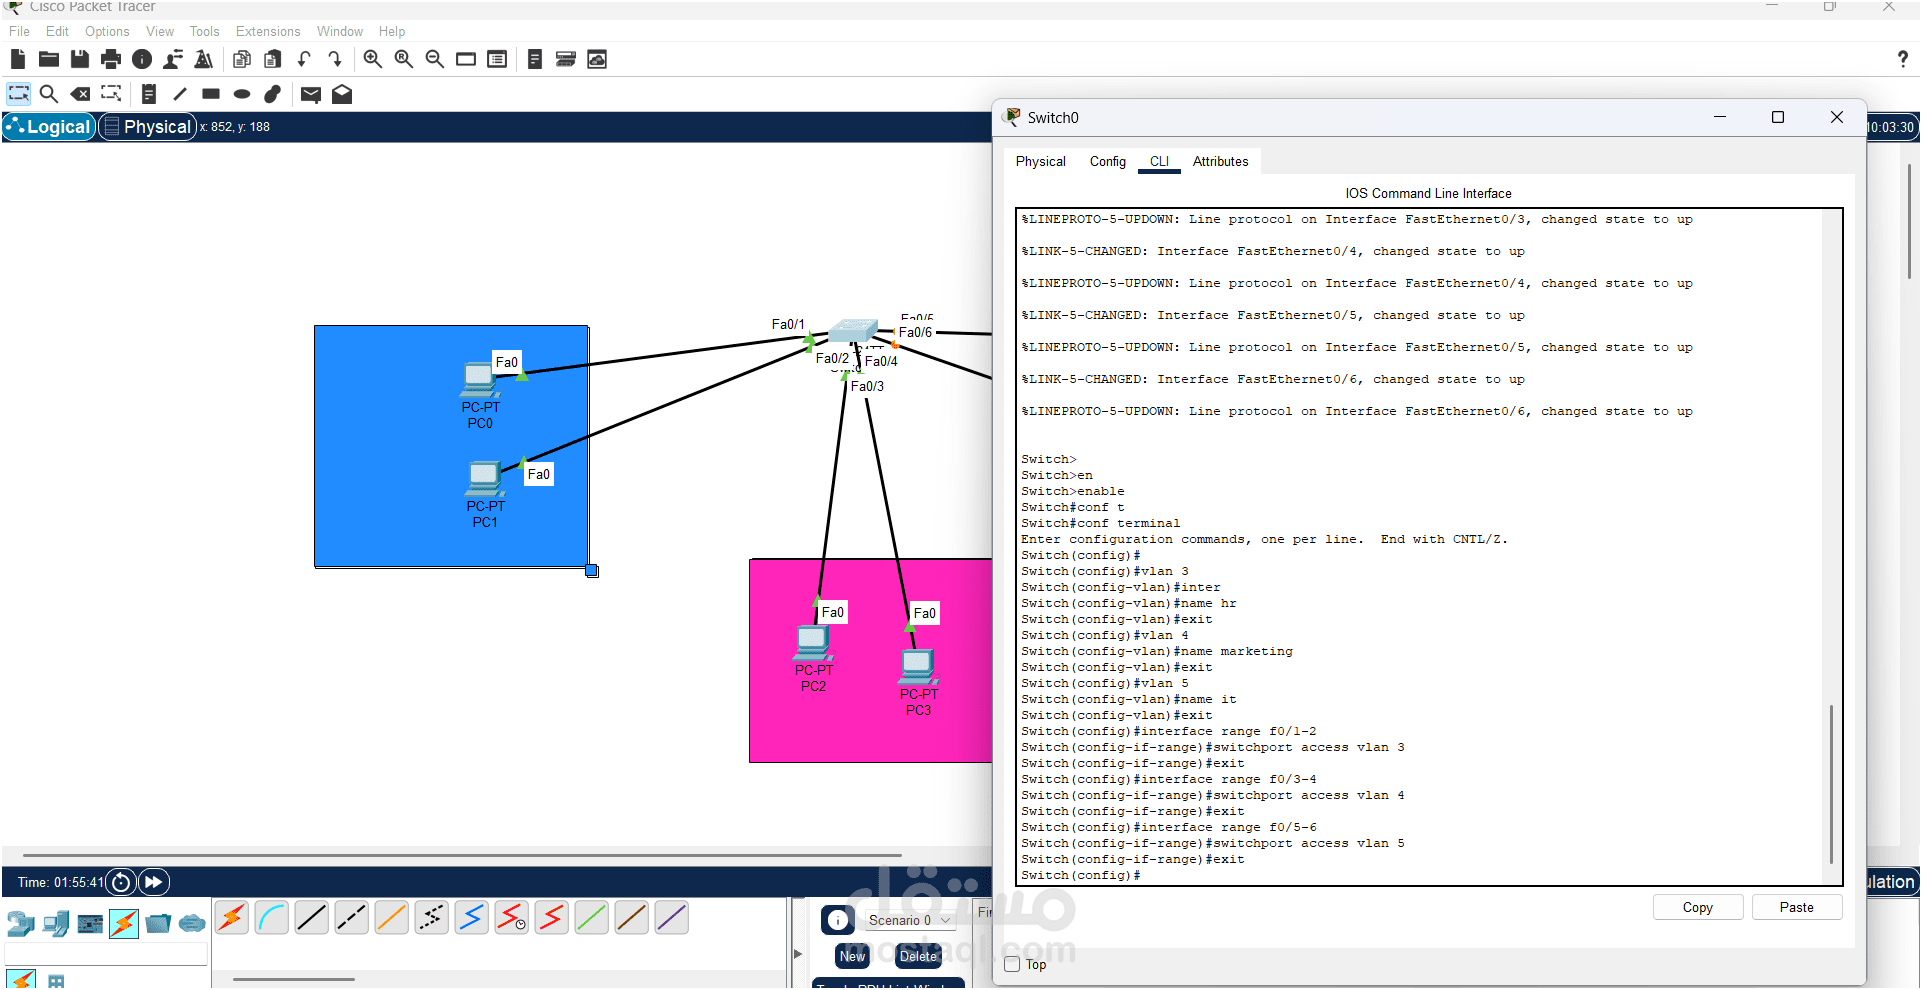This screenshot has width=1922, height=990.
Task: Pick the Resize shape tool
Action: pyautogui.click(x=111, y=95)
